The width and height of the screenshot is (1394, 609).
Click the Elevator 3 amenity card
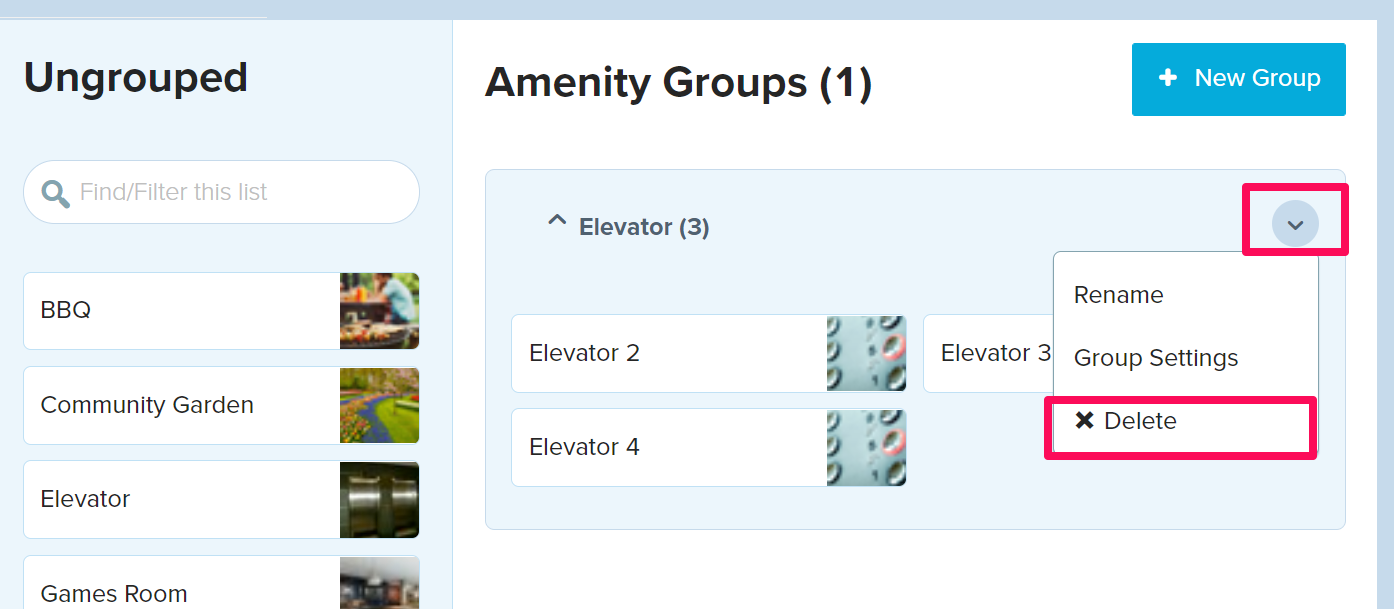click(988, 353)
